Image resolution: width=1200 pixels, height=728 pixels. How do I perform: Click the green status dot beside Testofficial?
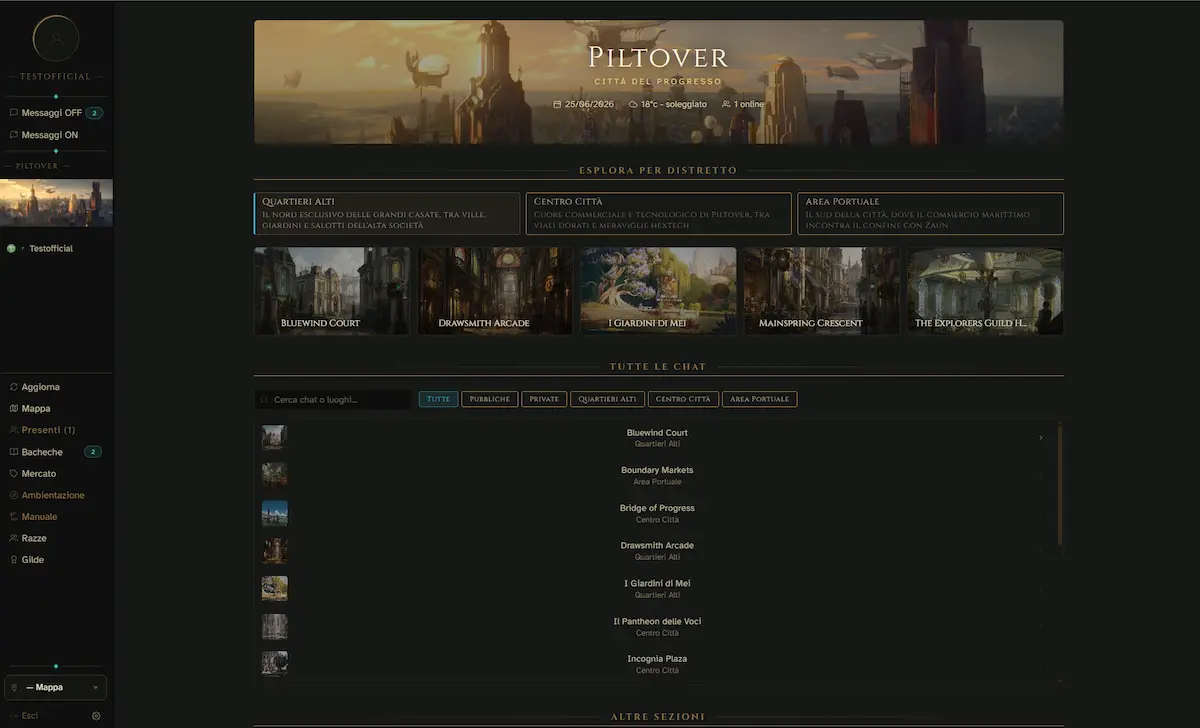(x=11, y=248)
